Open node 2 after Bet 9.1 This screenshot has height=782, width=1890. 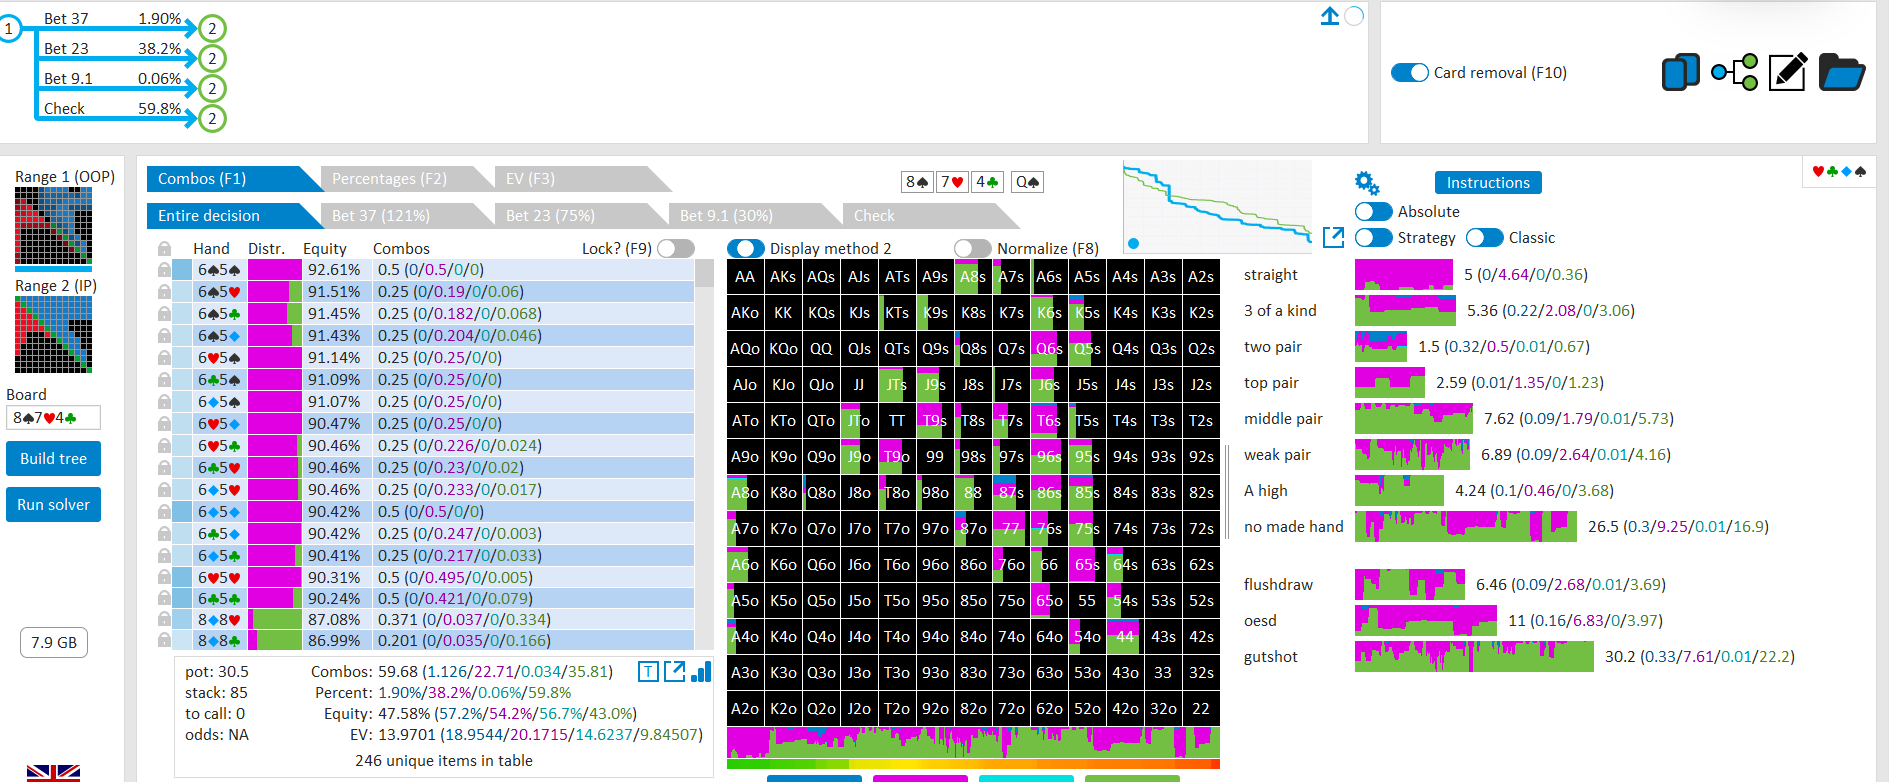[x=212, y=89]
